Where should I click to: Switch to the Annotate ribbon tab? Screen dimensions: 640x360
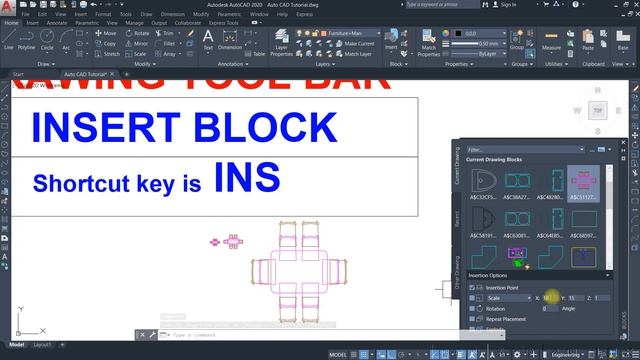click(57, 23)
